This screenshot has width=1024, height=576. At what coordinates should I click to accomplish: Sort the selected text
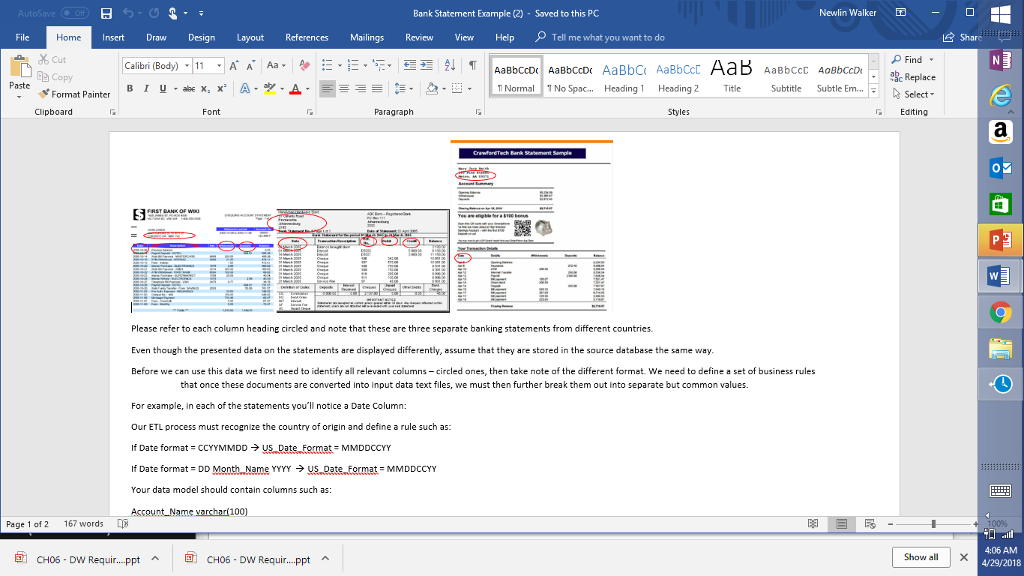click(x=452, y=64)
